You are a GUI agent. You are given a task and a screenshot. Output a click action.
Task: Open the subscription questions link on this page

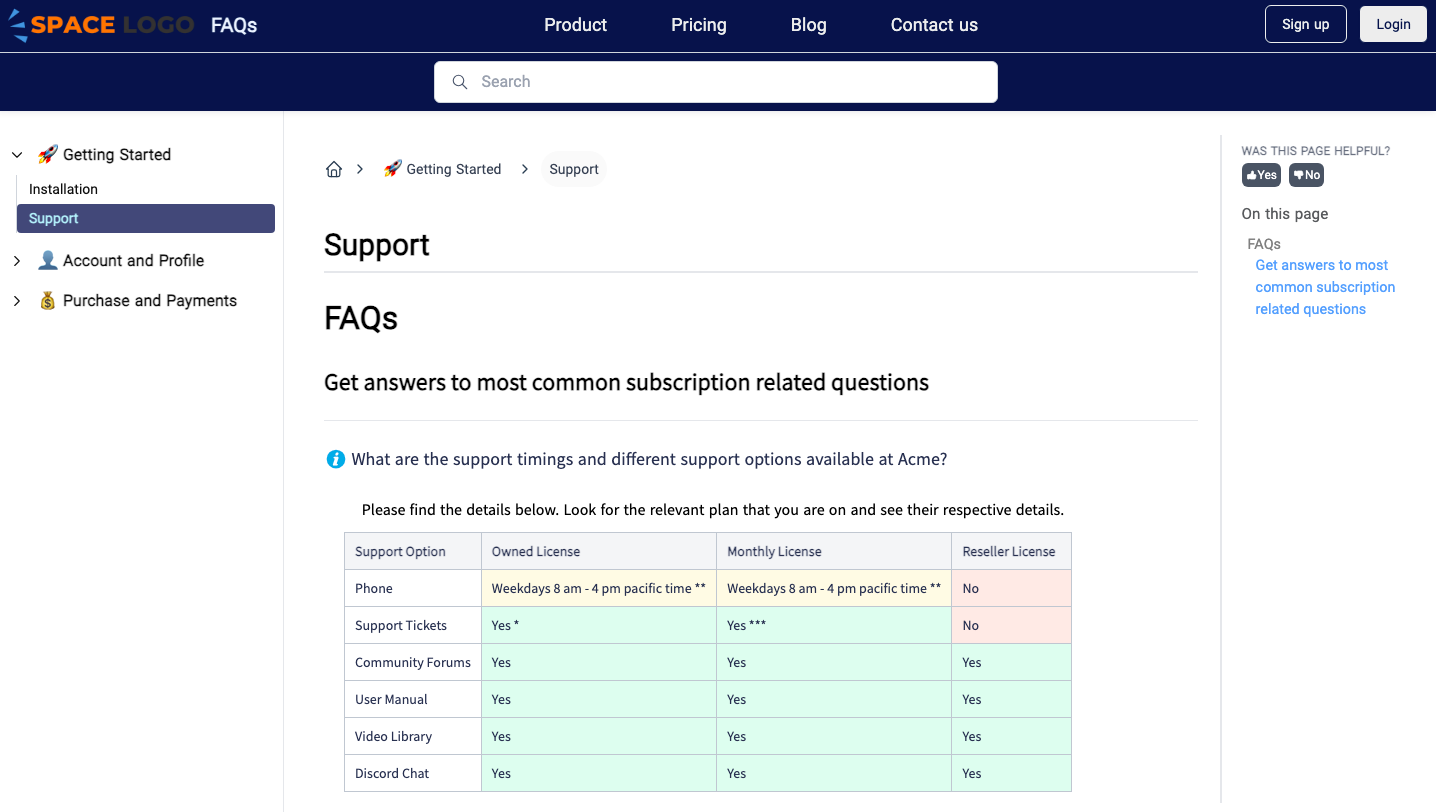click(x=1321, y=286)
